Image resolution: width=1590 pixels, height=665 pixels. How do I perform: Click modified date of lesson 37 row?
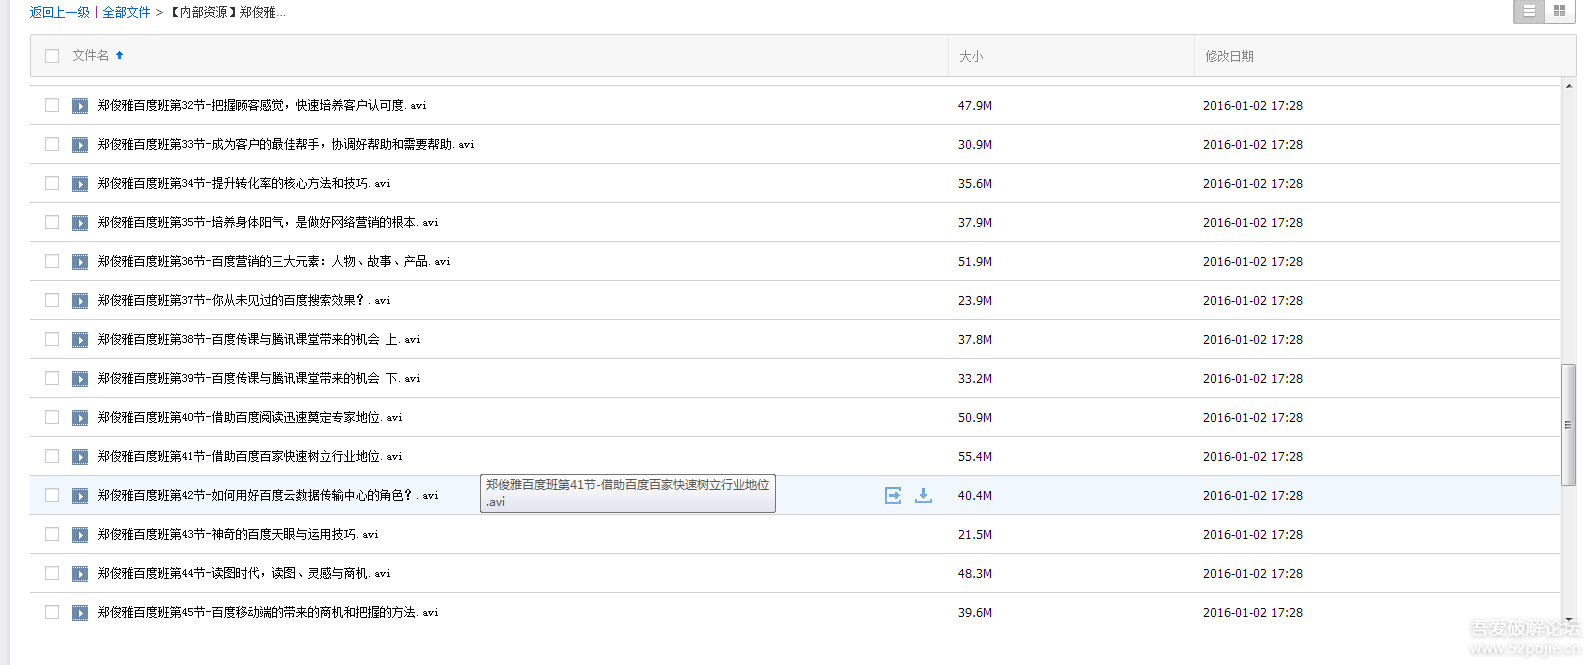coord(1253,300)
